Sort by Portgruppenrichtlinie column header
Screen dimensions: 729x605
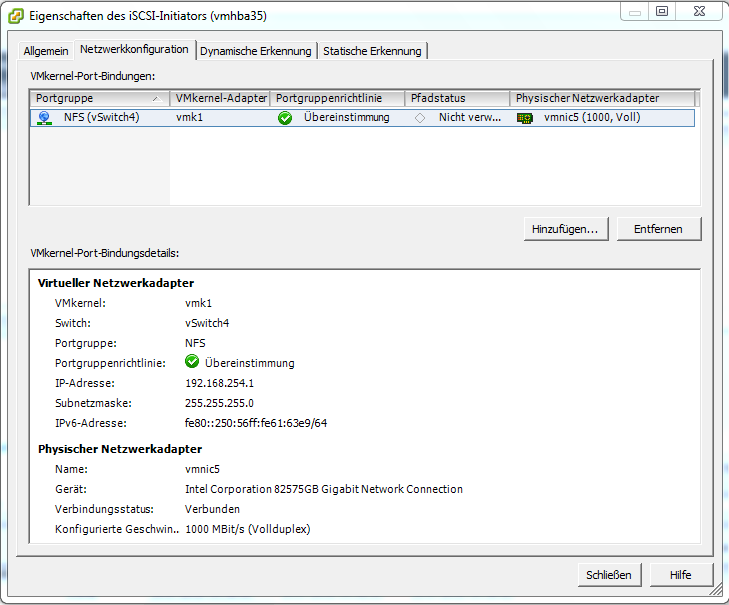pyautogui.click(x=337, y=98)
